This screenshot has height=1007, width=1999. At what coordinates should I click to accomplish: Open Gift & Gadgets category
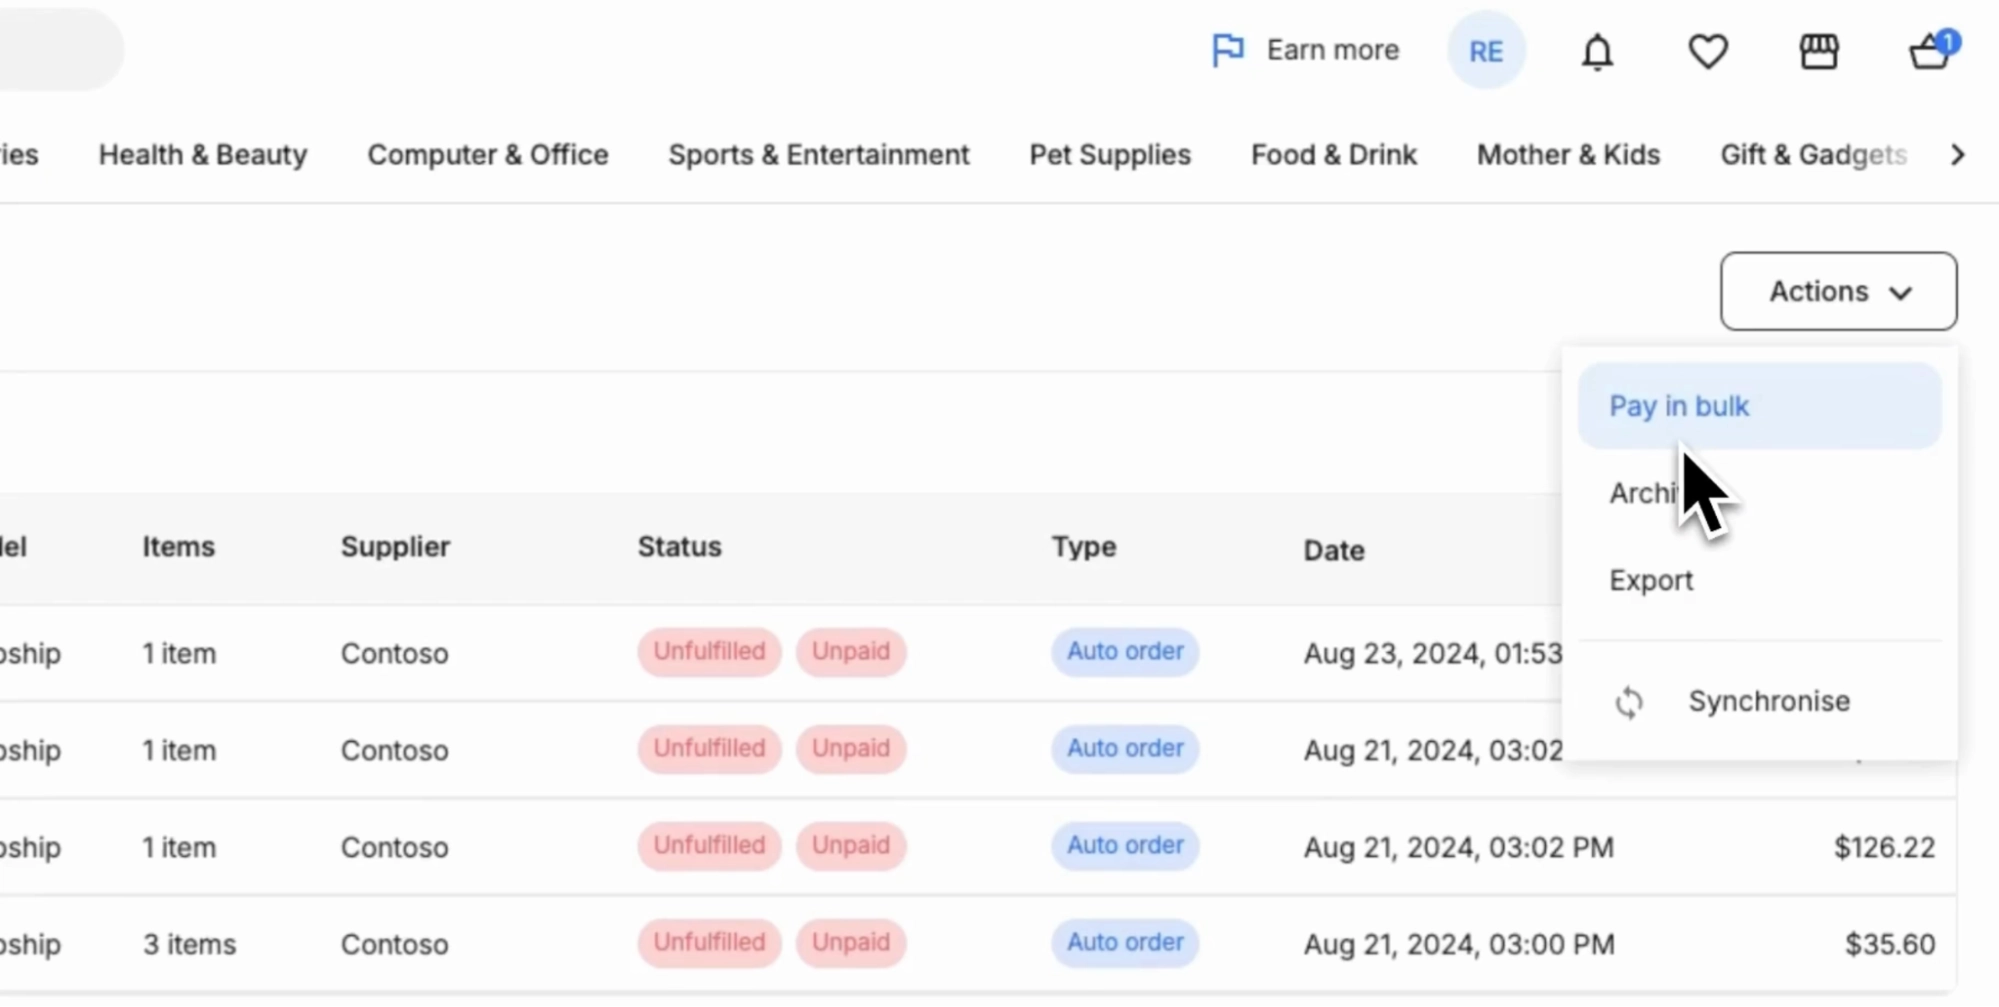click(x=1813, y=155)
